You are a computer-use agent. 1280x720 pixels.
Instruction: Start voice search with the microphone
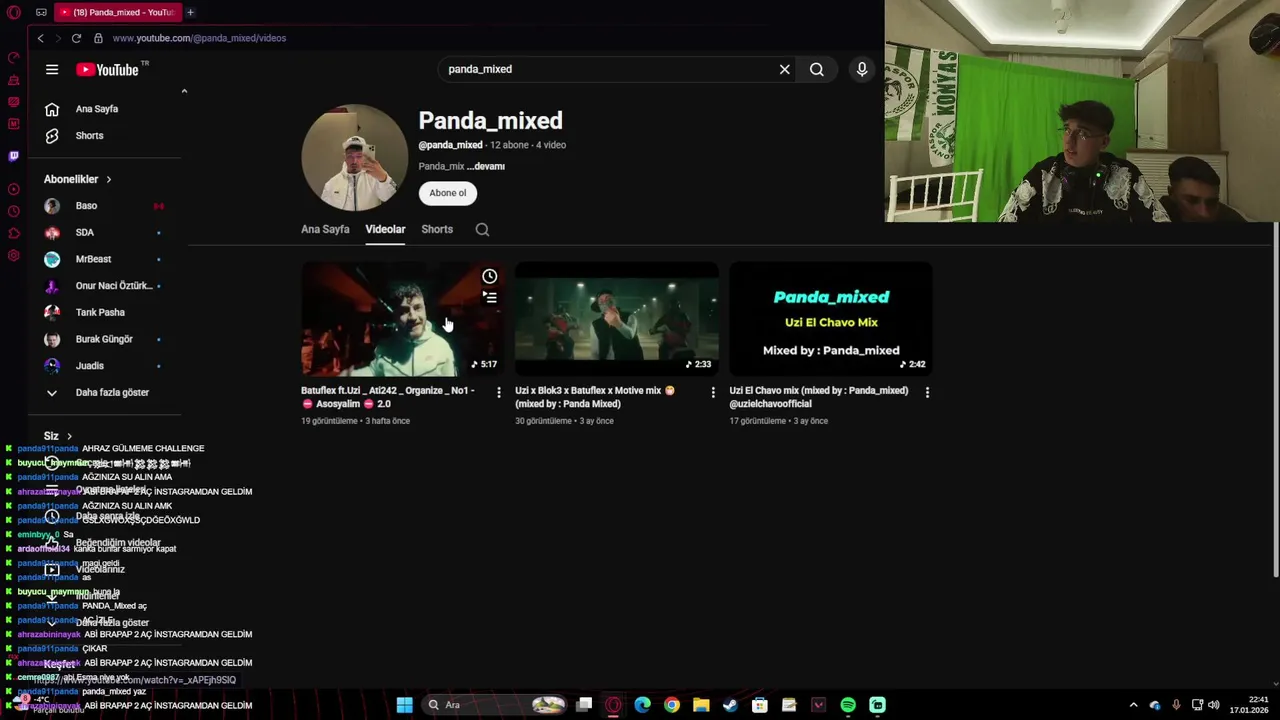[862, 70]
